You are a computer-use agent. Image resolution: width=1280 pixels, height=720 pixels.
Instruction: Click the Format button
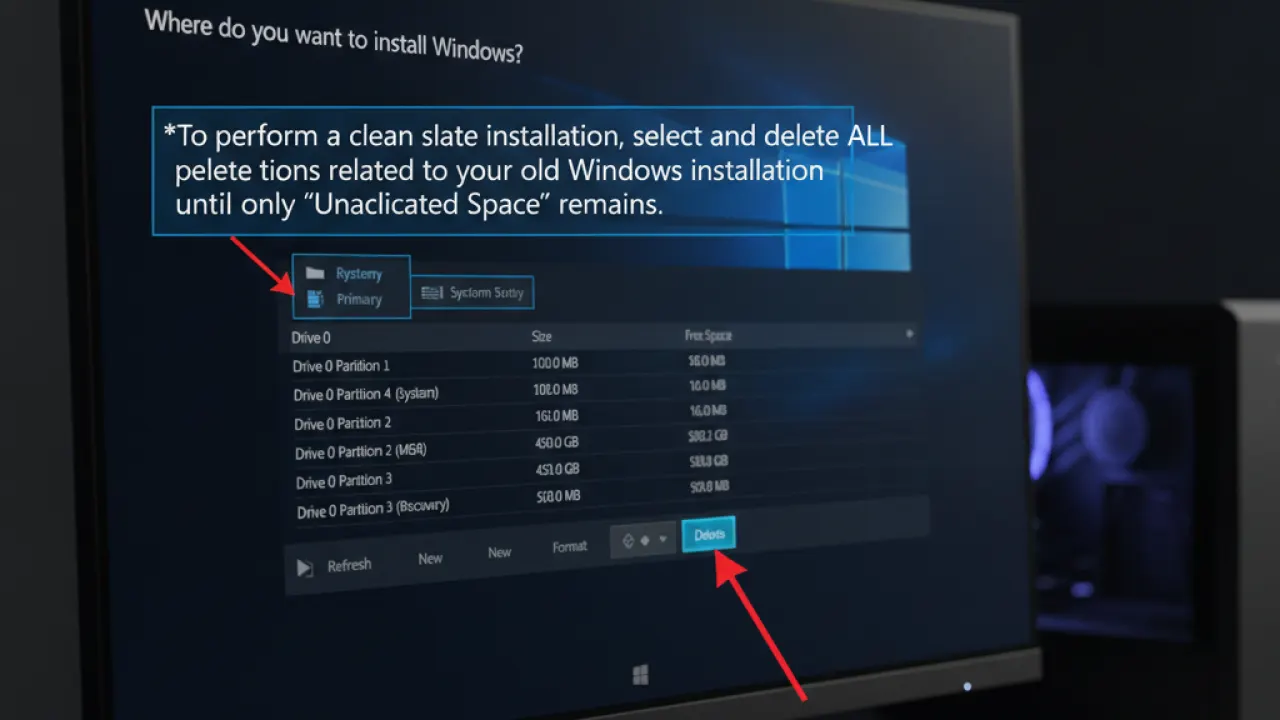[x=570, y=547]
